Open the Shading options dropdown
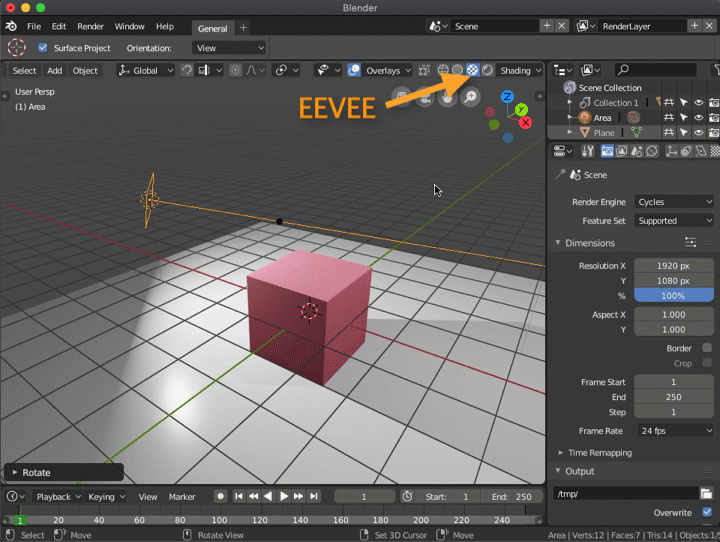 point(521,70)
